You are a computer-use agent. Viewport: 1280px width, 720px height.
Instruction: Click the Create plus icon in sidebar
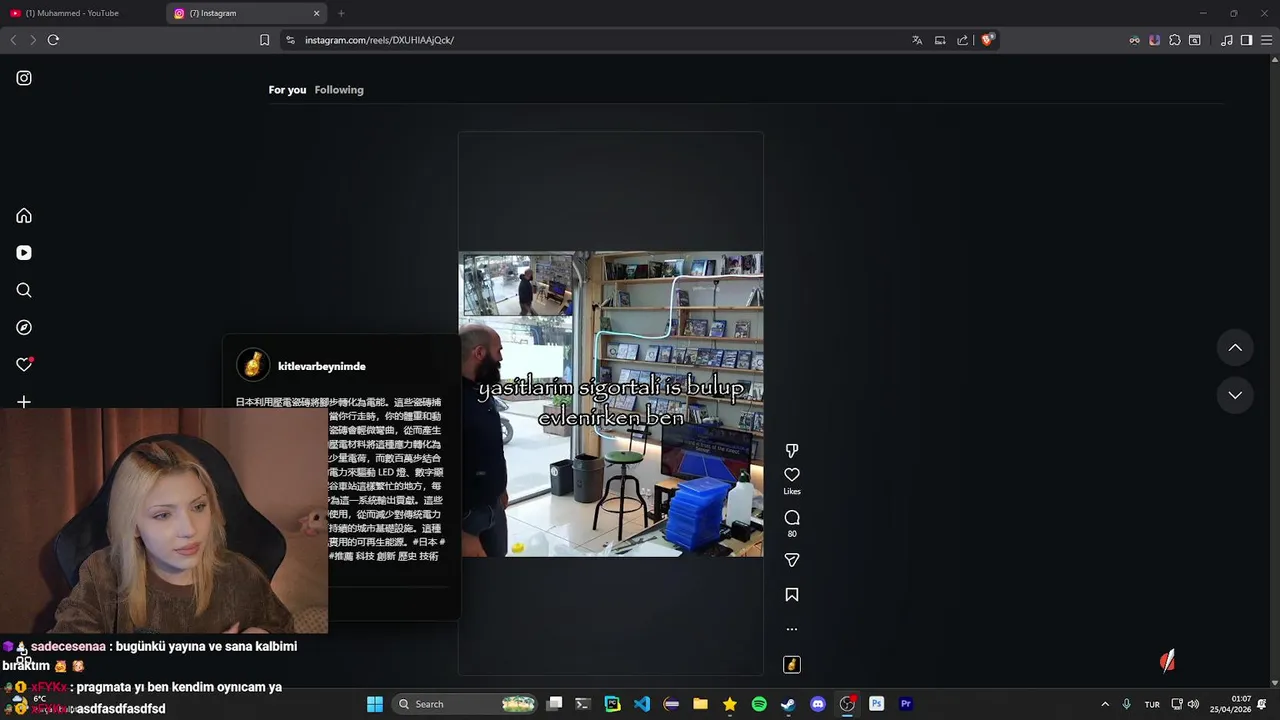click(x=24, y=402)
